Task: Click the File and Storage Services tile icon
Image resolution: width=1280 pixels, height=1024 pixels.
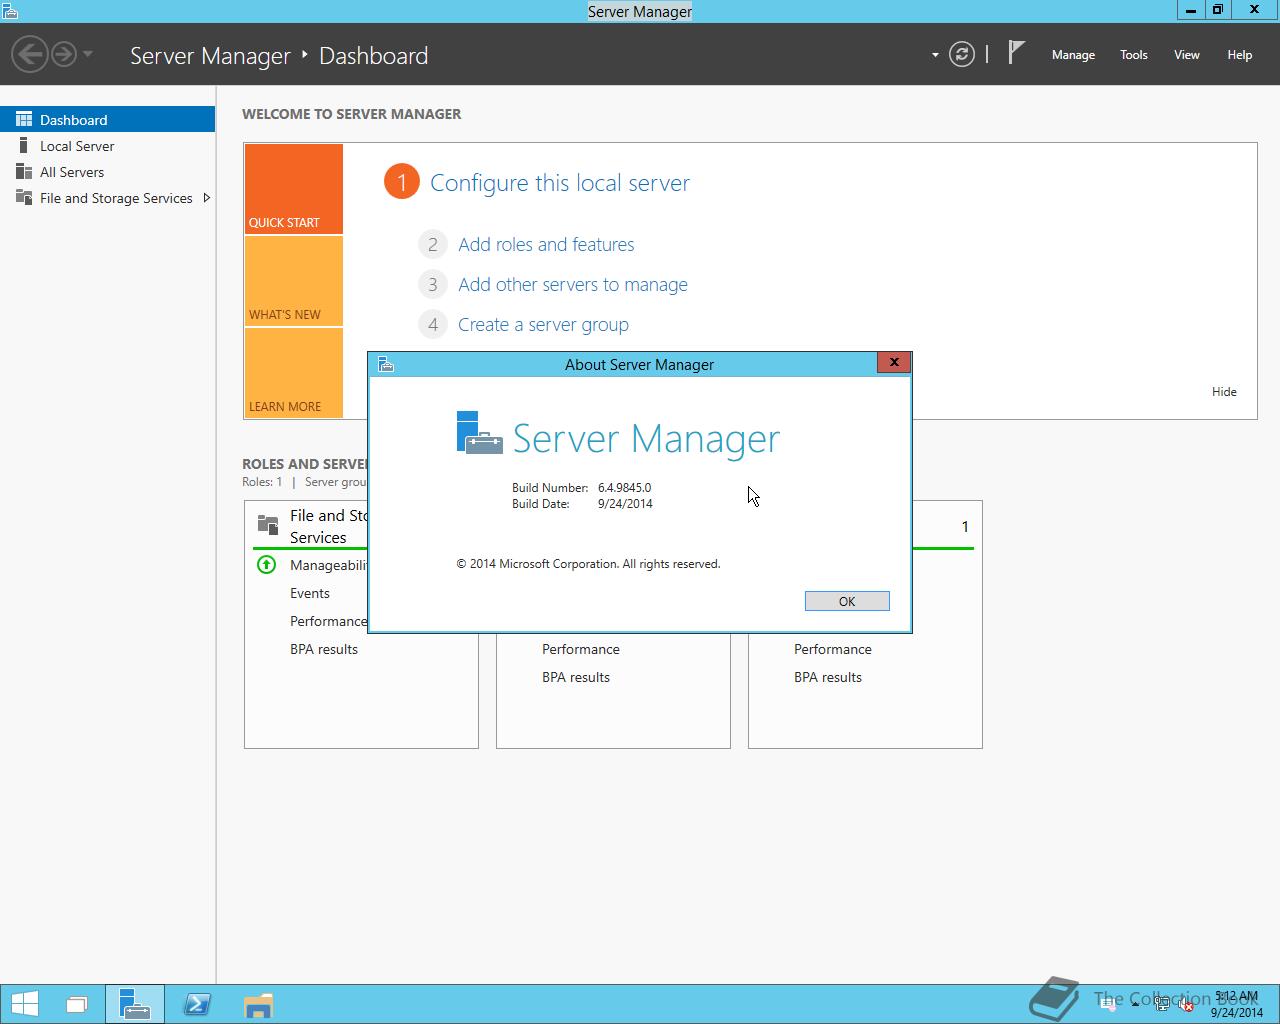Action: (268, 524)
